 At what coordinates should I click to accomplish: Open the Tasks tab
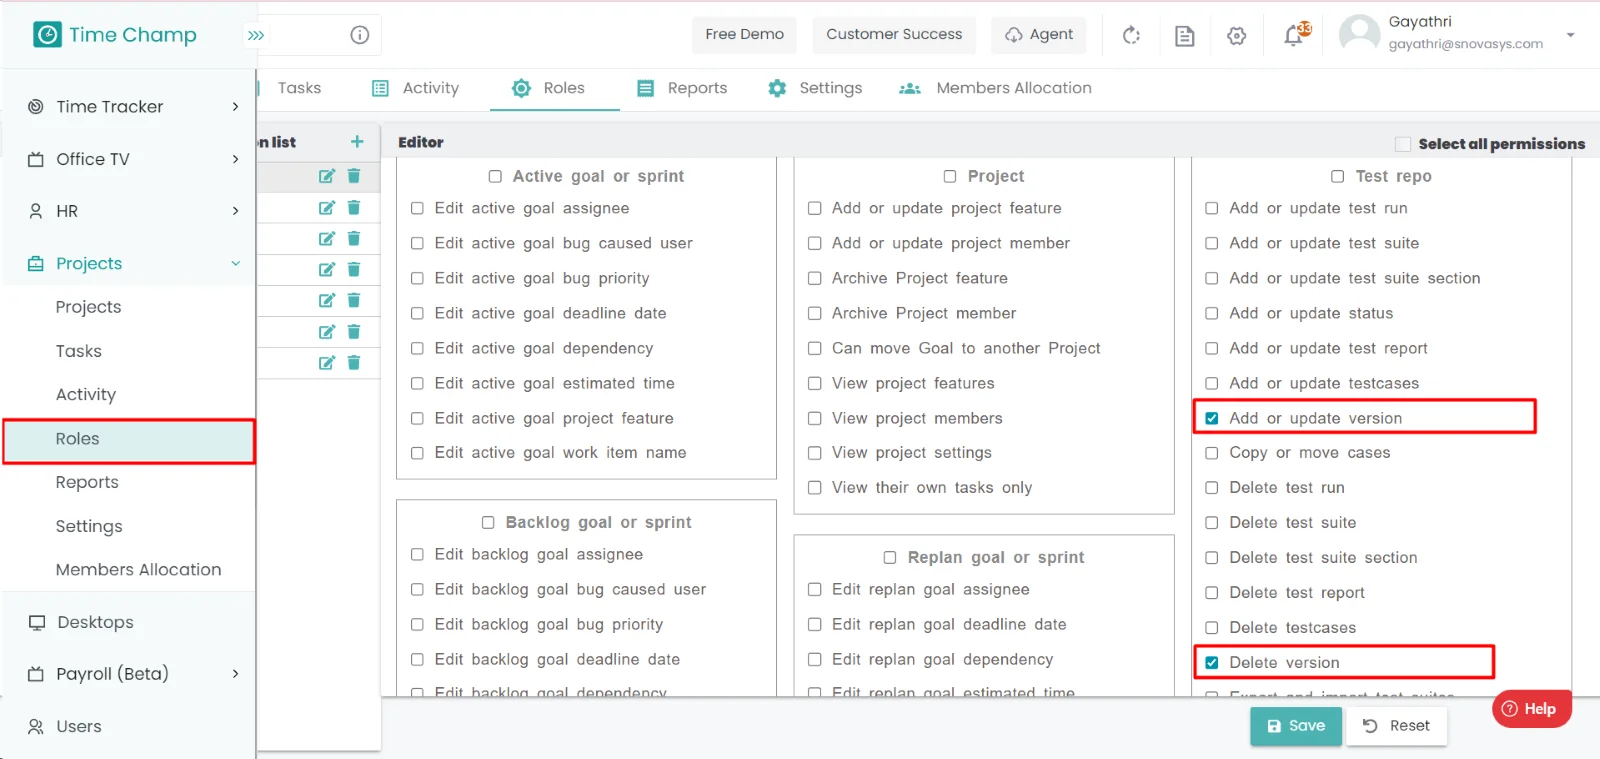coord(299,88)
